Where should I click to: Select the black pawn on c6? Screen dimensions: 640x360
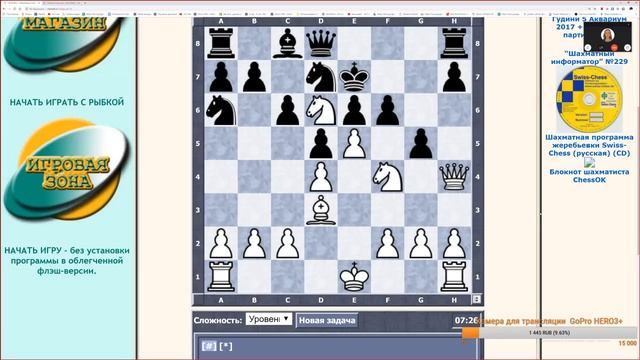[x=288, y=110]
